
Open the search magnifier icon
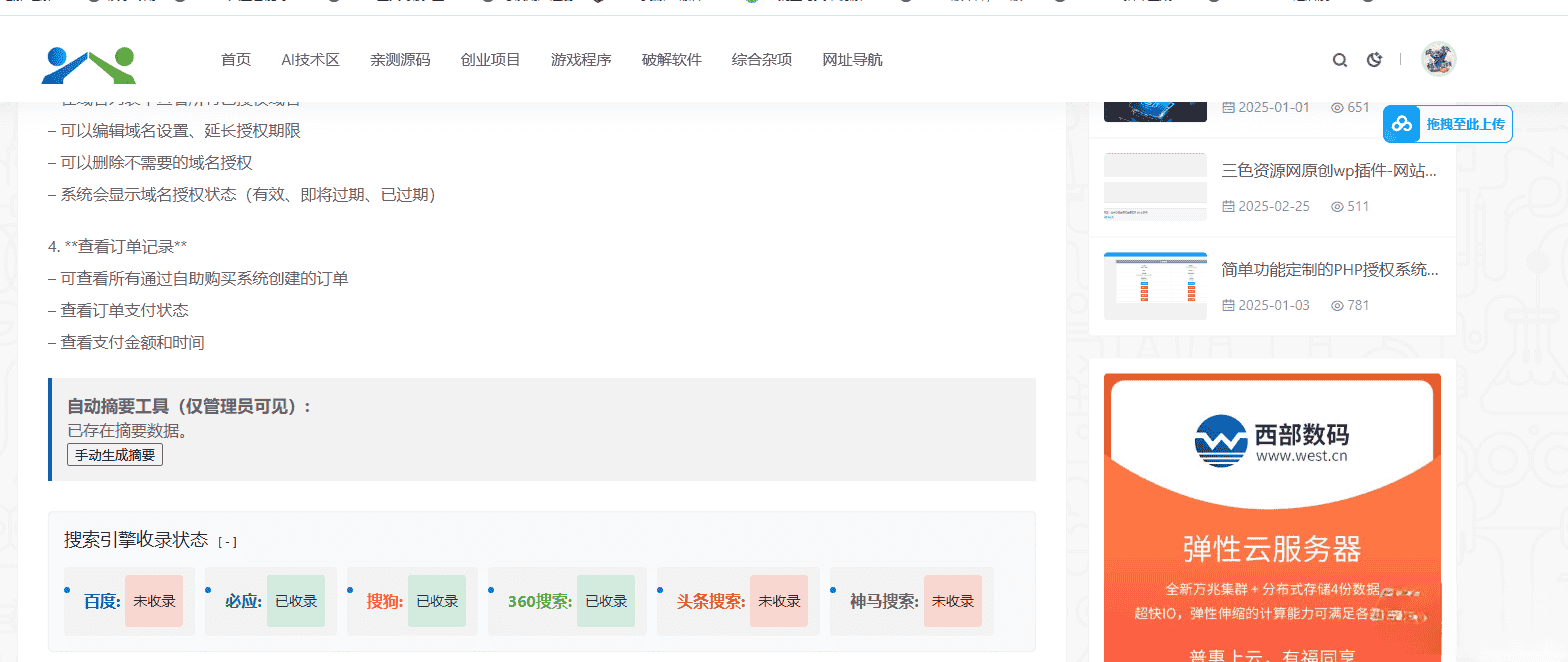(x=1339, y=60)
